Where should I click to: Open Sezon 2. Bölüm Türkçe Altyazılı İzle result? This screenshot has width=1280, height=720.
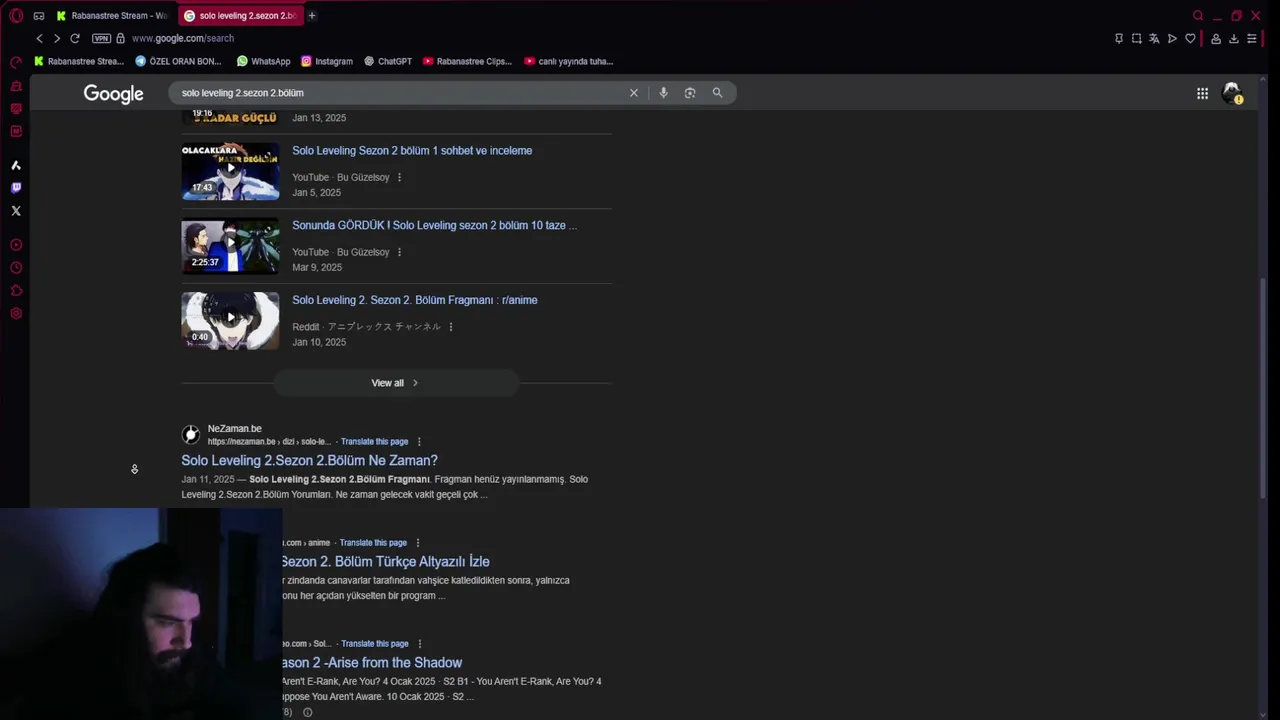(385, 562)
